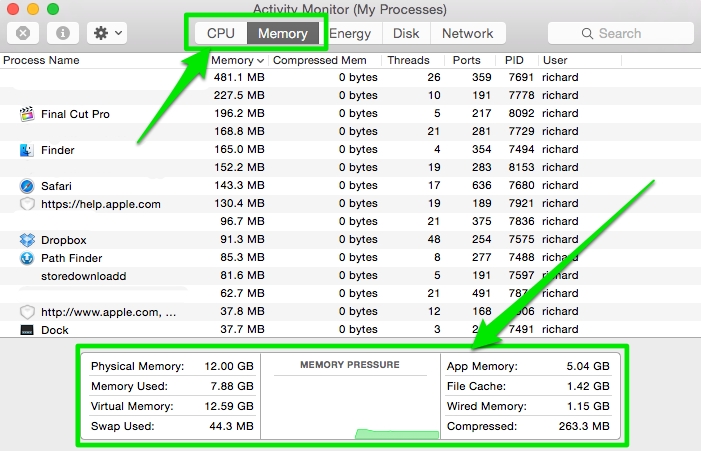The height and width of the screenshot is (451, 701).
Task: Click the Dock process icon
Action: pyautogui.click(x=27, y=330)
